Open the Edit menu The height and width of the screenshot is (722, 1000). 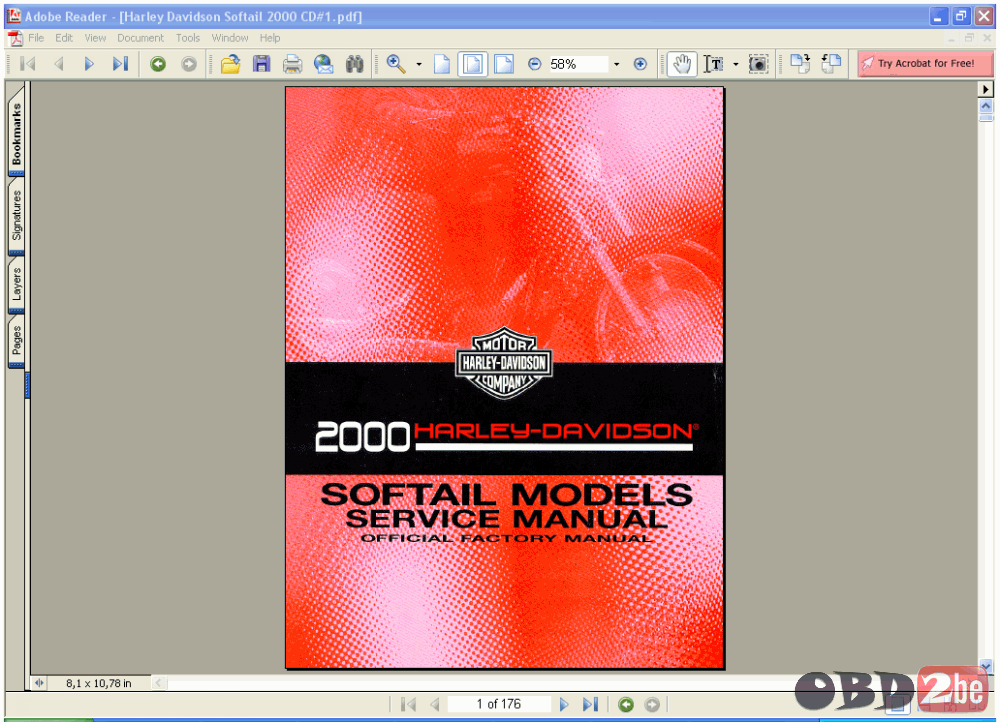coord(64,38)
